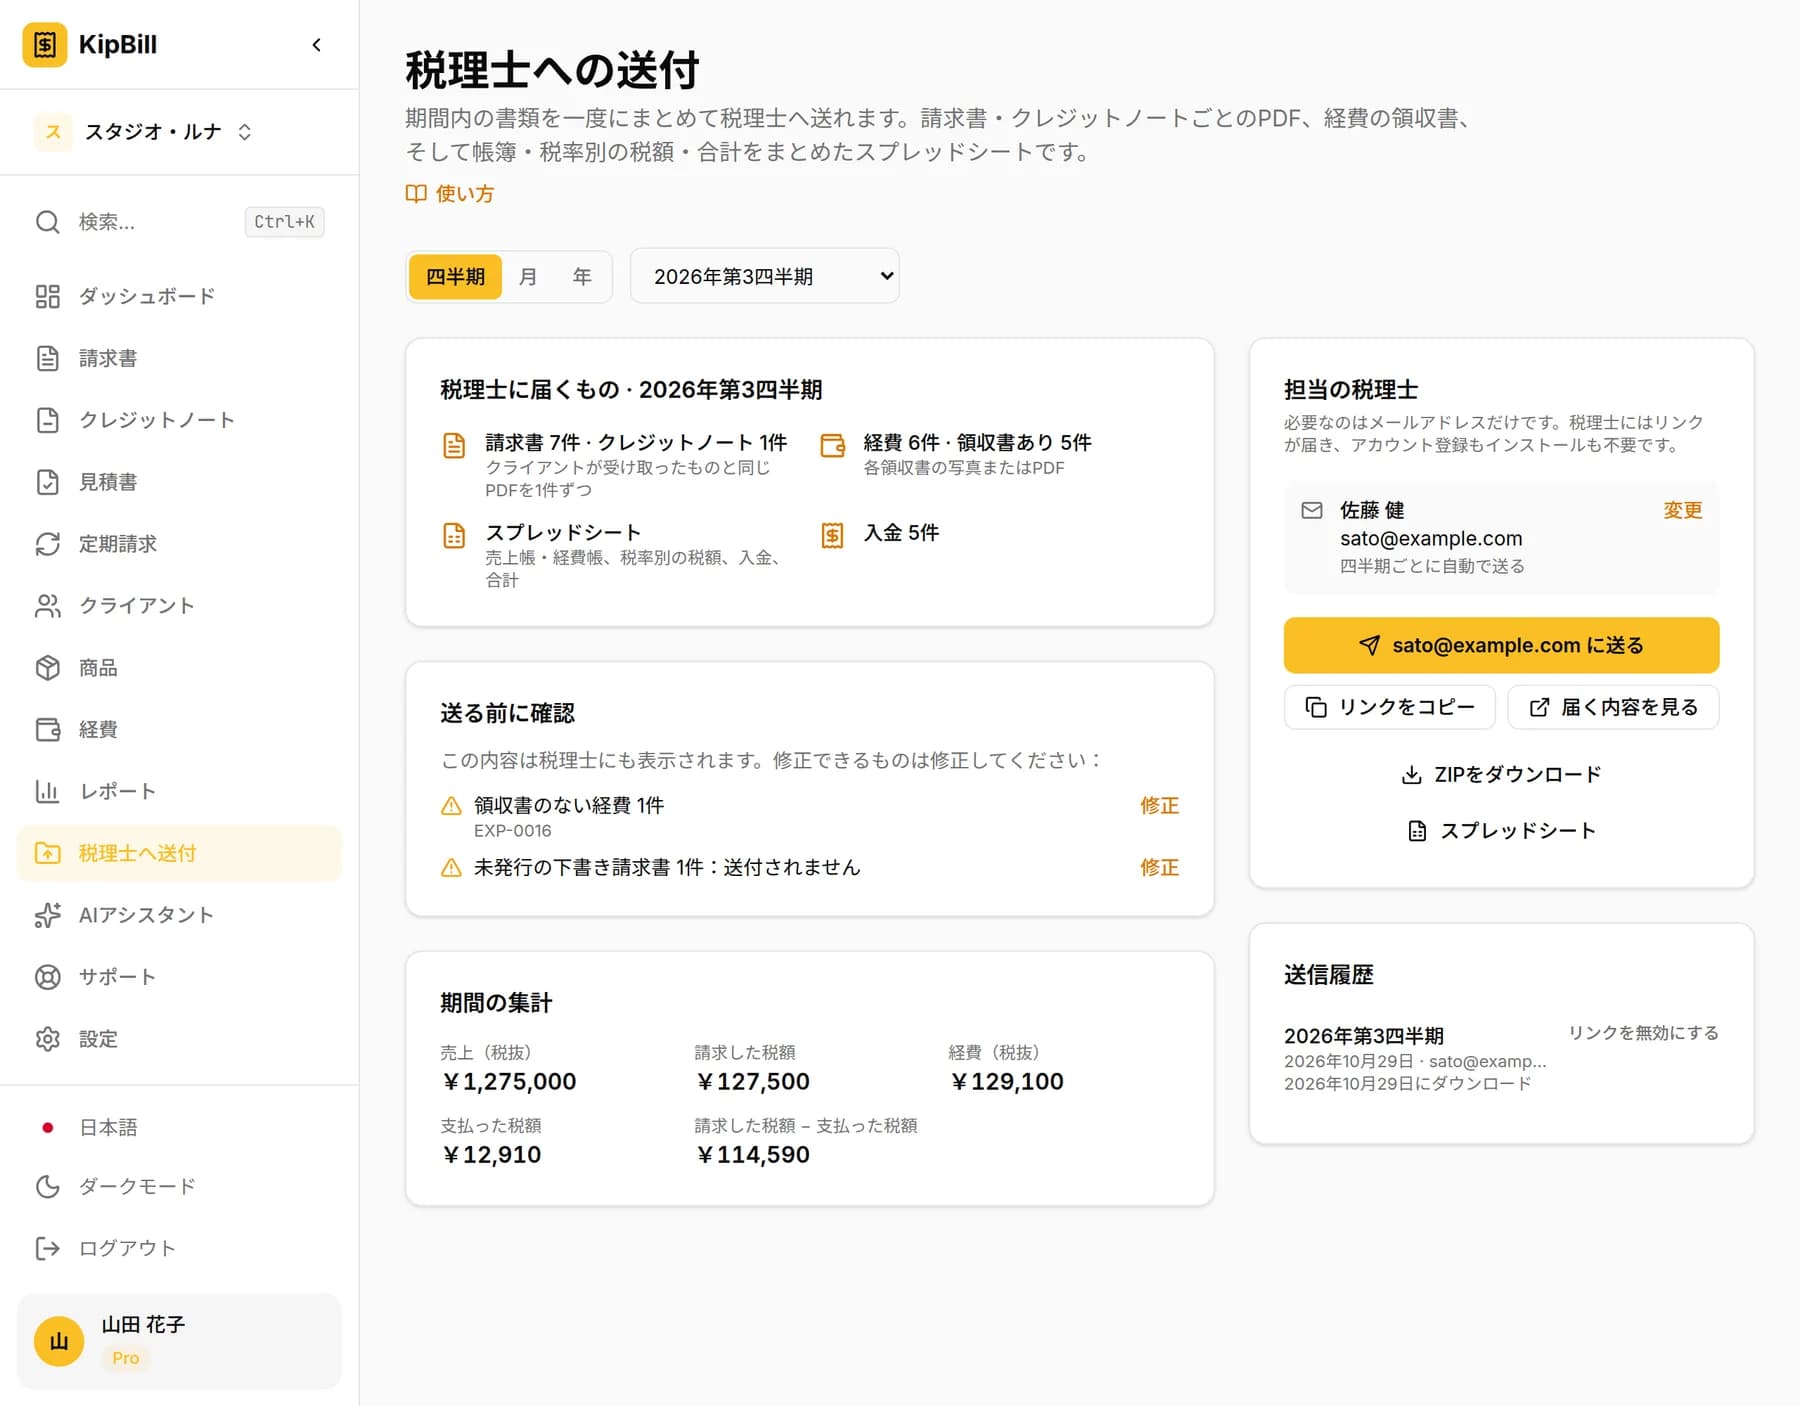Select 税理士へ送付 in the sidebar
This screenshot has width=1800, height=1406.
click(180, 853)
